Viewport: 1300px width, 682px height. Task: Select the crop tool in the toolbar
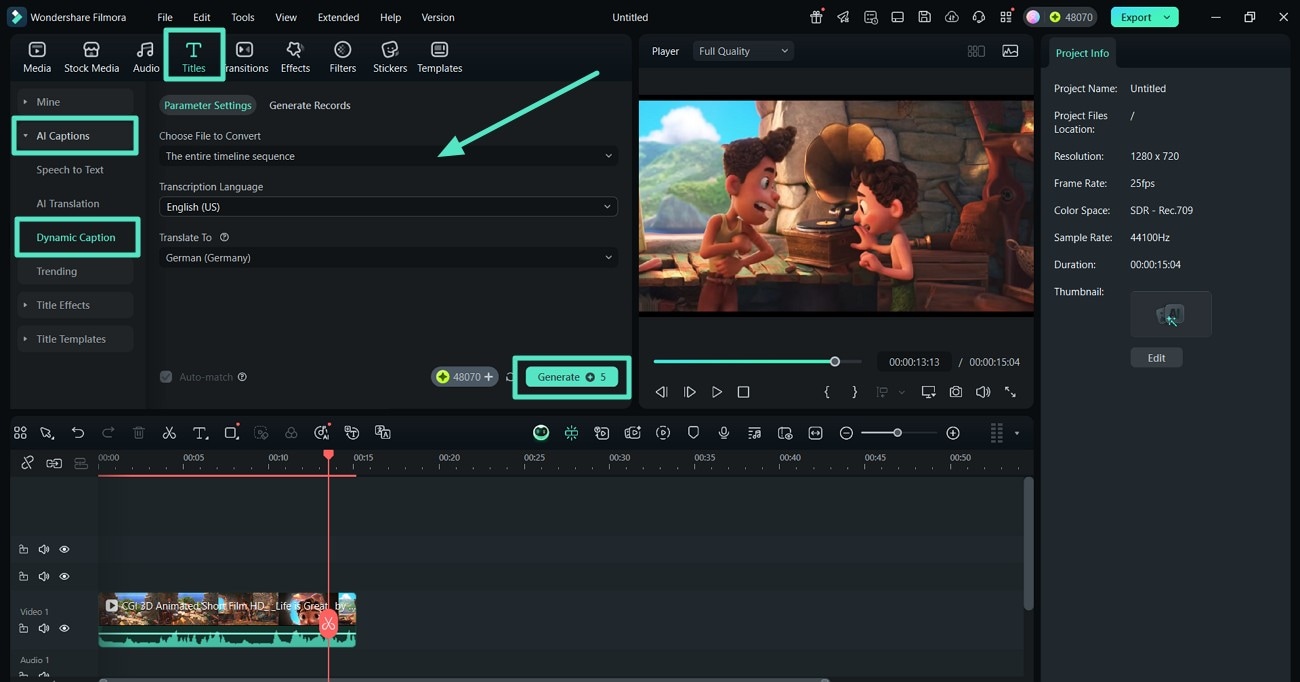(231, 433)
